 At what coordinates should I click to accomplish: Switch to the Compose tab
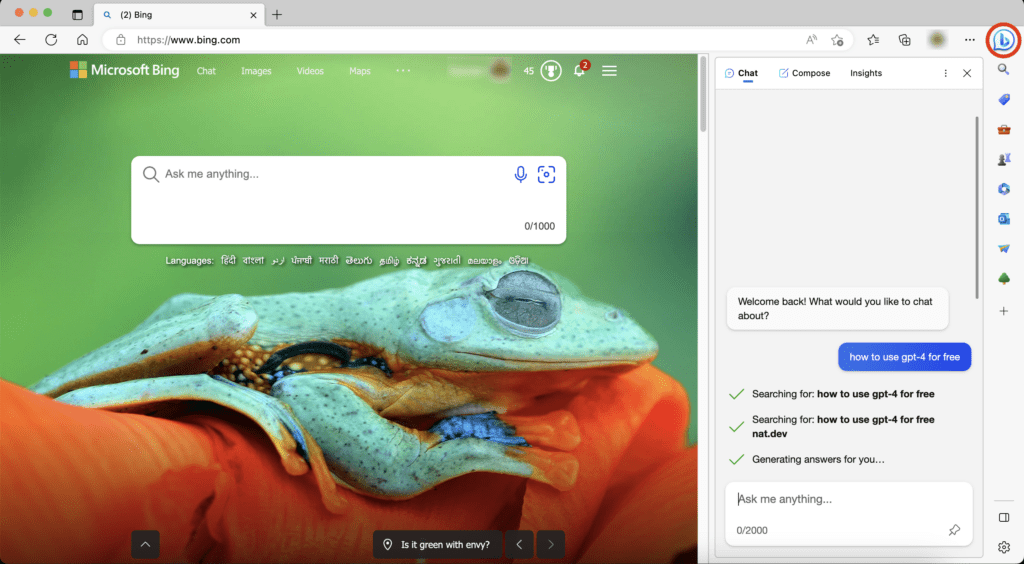(804, 73)
